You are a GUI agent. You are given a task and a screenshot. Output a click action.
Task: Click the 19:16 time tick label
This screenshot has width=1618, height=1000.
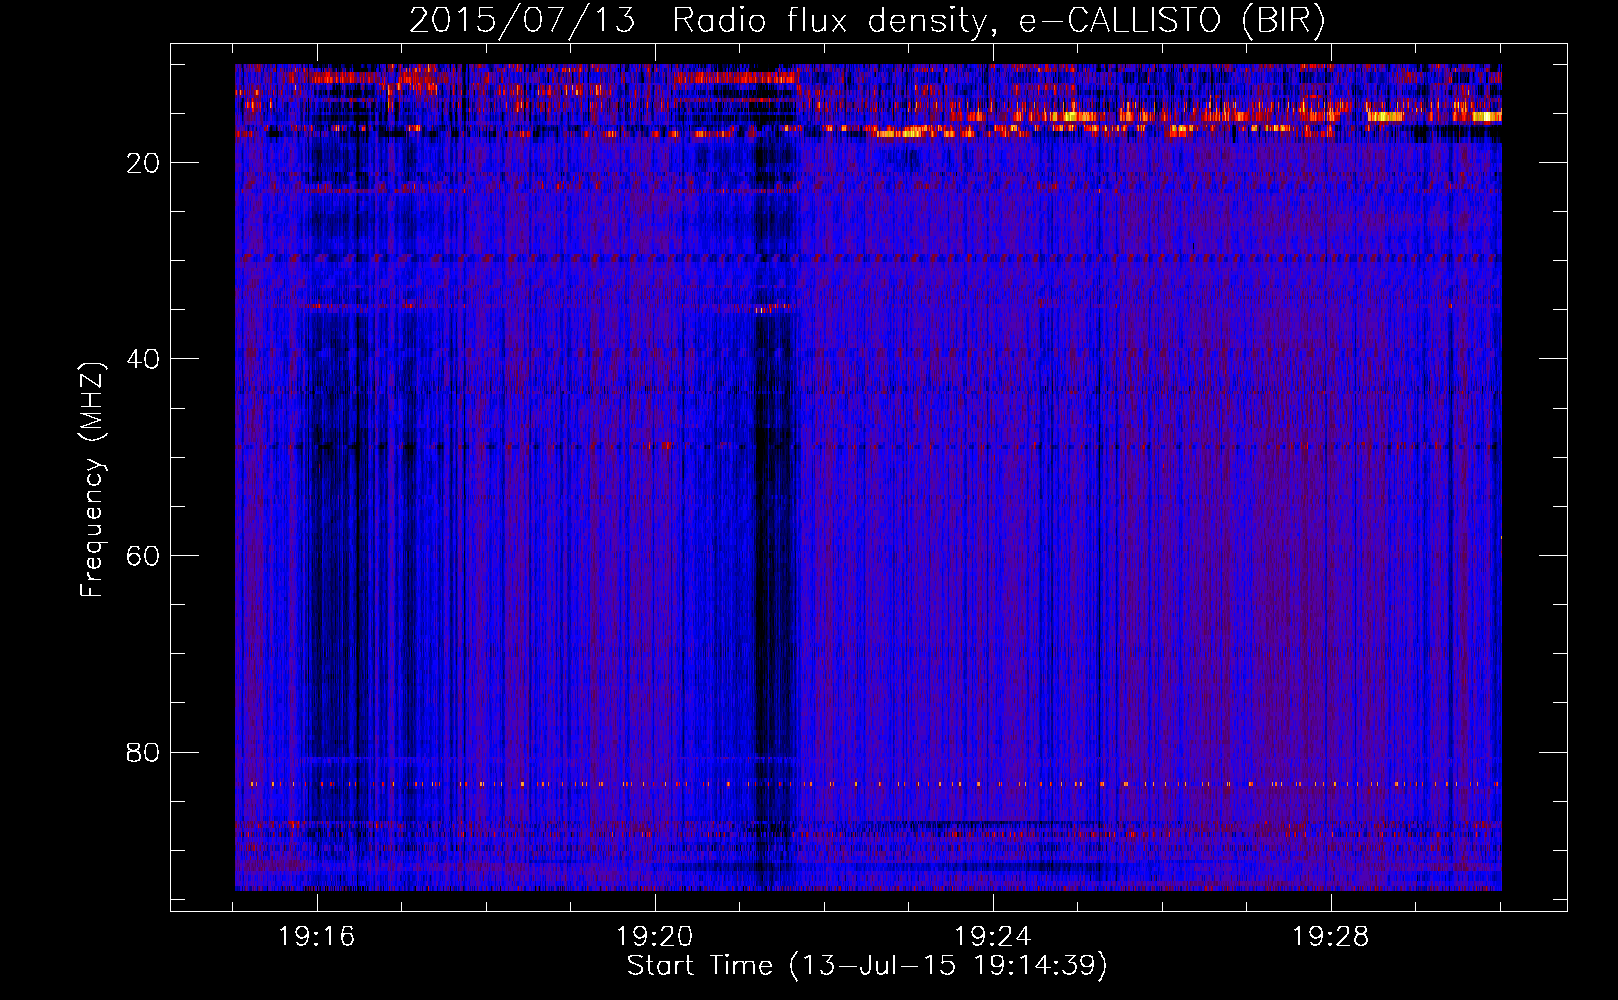pyautogui.click(x=317, y=937)
